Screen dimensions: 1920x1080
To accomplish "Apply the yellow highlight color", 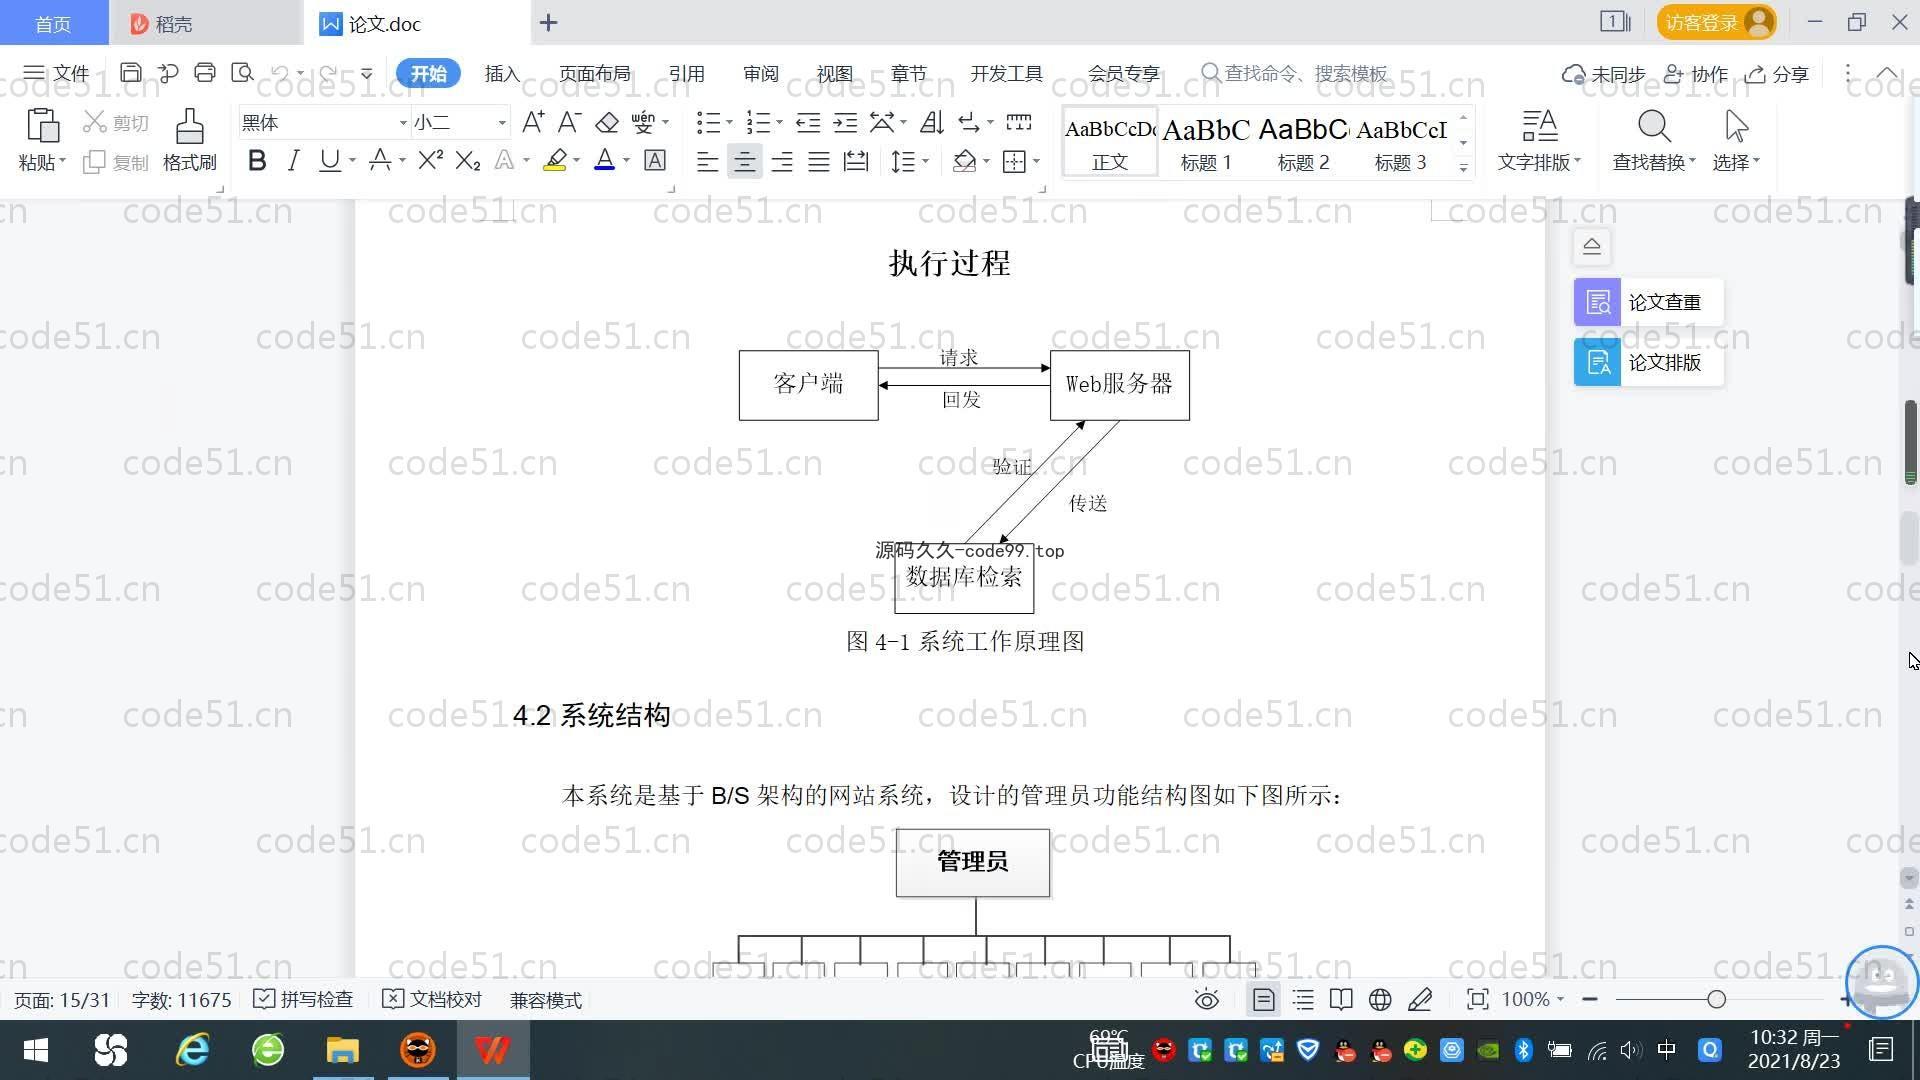I will (555, 160).
